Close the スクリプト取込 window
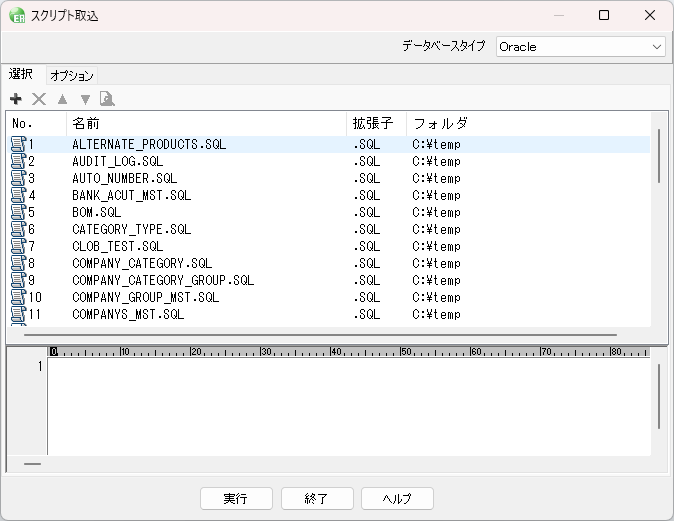 (650, 15)
